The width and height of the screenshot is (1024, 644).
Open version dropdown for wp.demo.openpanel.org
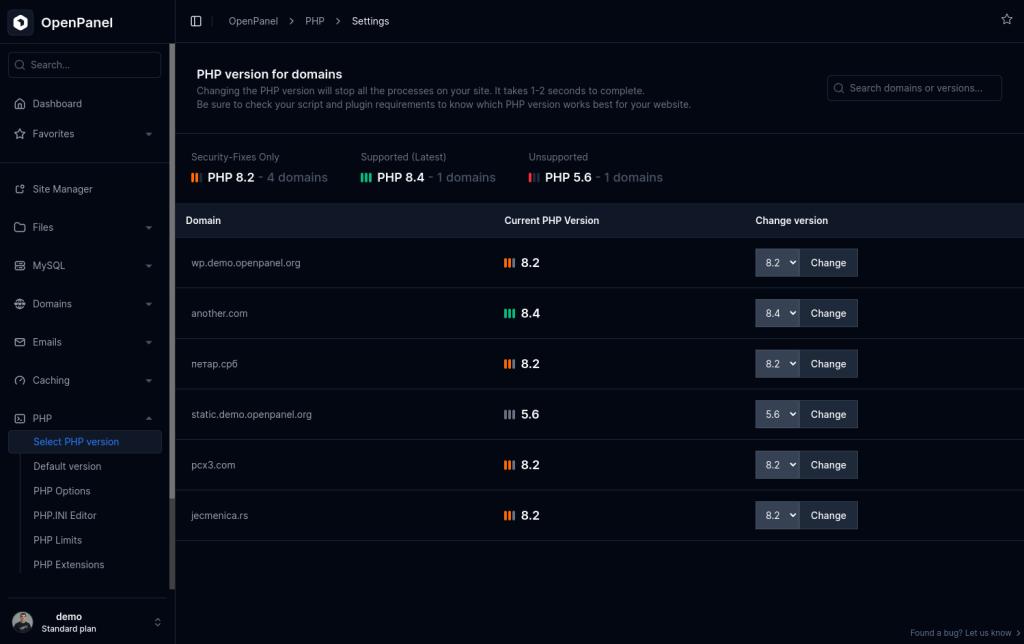[x=777, y=263]
